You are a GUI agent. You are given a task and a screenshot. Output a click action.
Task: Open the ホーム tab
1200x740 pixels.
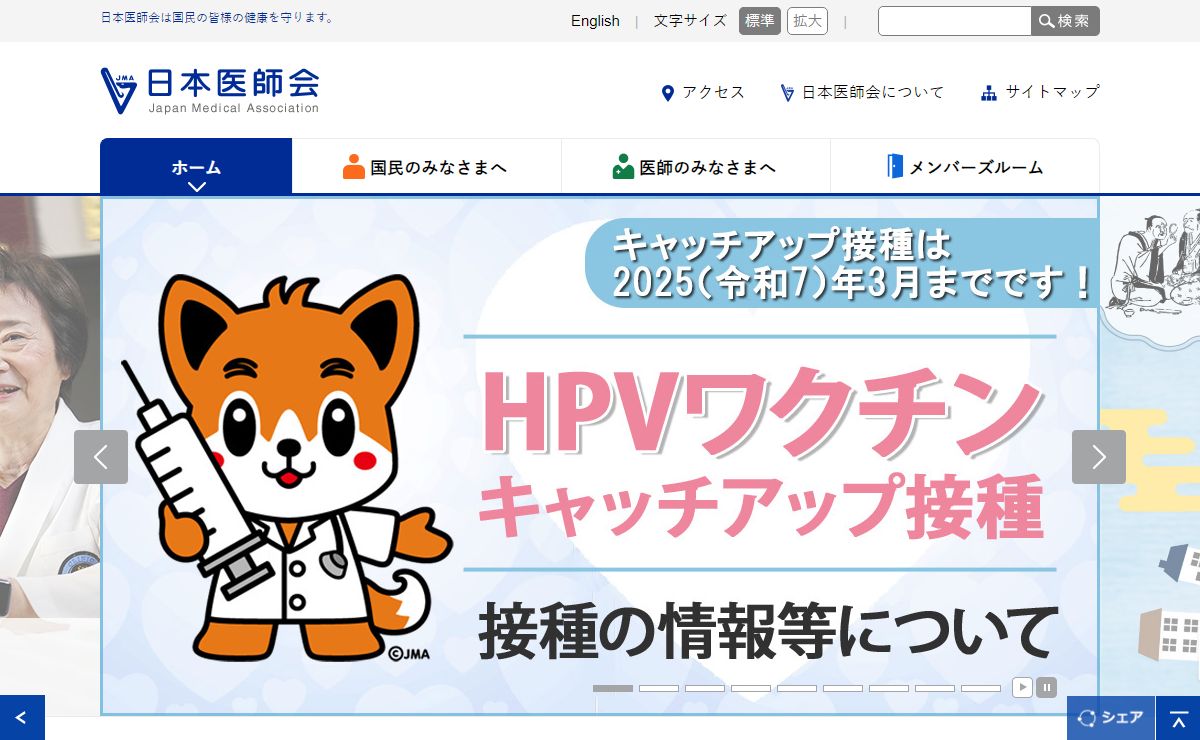coord(196,167)
